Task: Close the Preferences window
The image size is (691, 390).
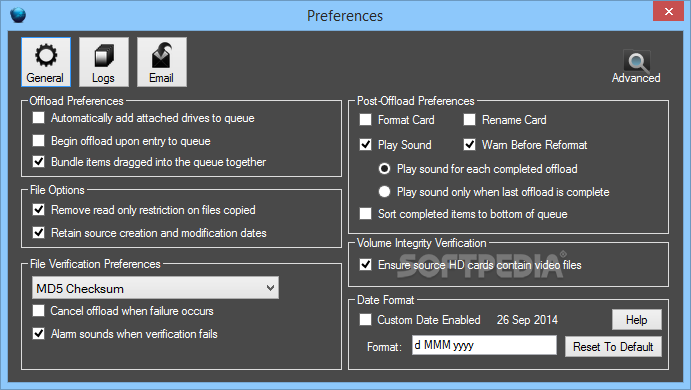Action: point(669,11)
